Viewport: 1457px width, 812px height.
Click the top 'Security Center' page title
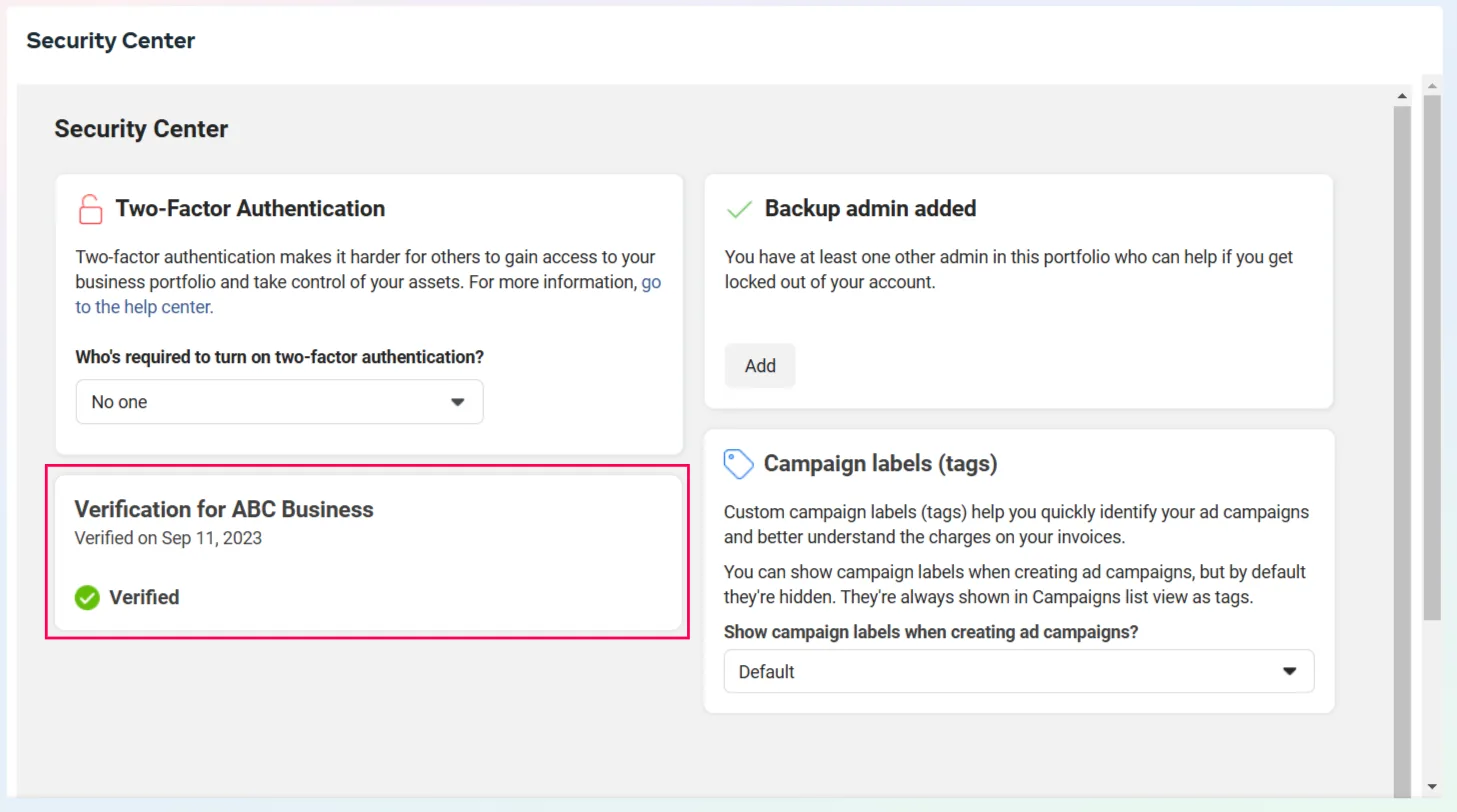(x=111, y=41)
